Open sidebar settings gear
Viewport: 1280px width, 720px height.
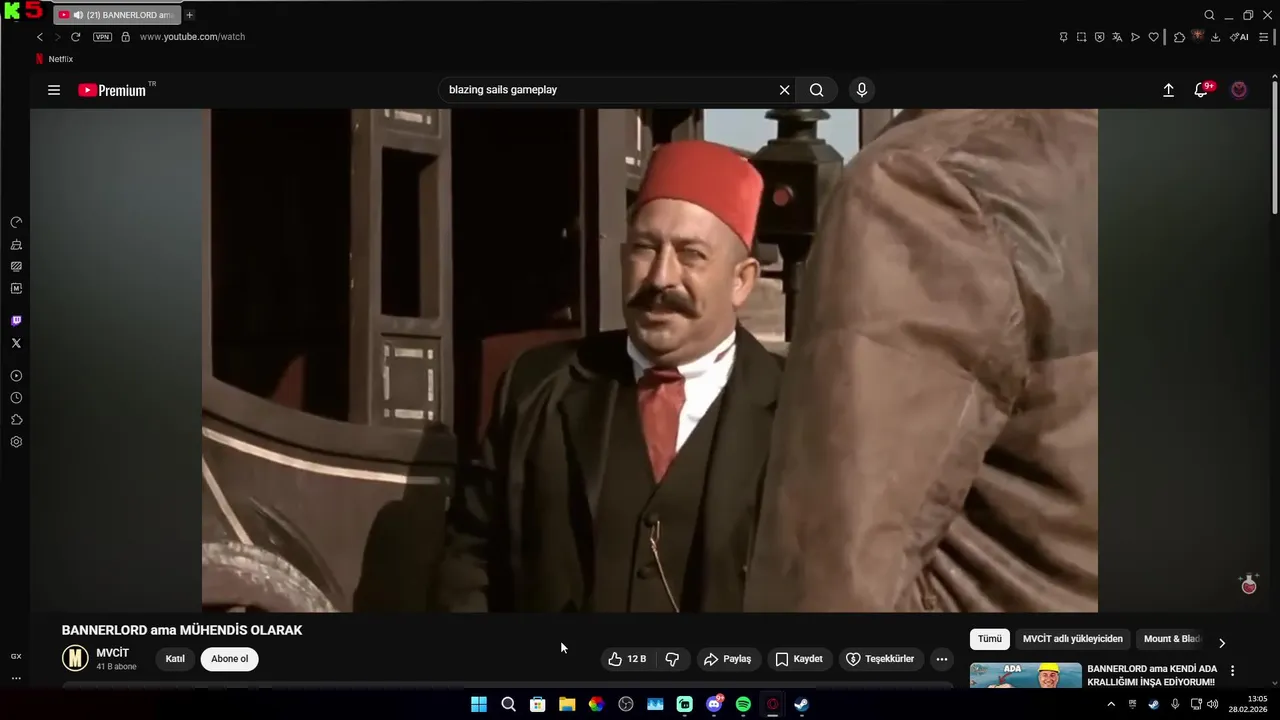16,442
